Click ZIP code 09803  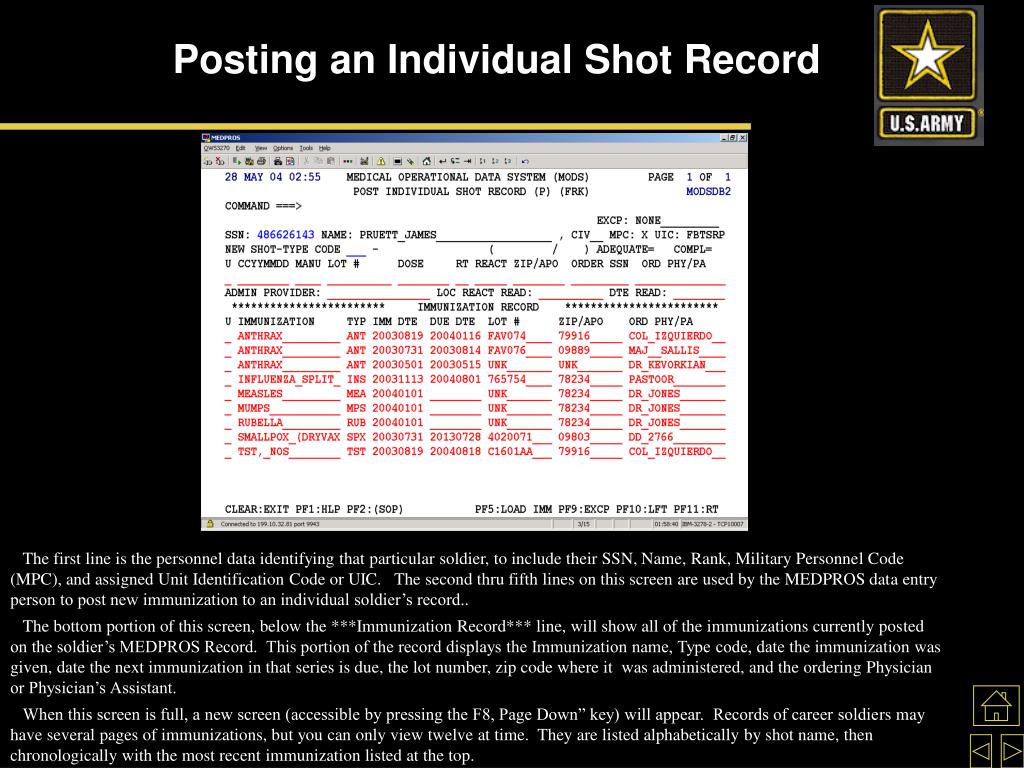pos(574,437)
